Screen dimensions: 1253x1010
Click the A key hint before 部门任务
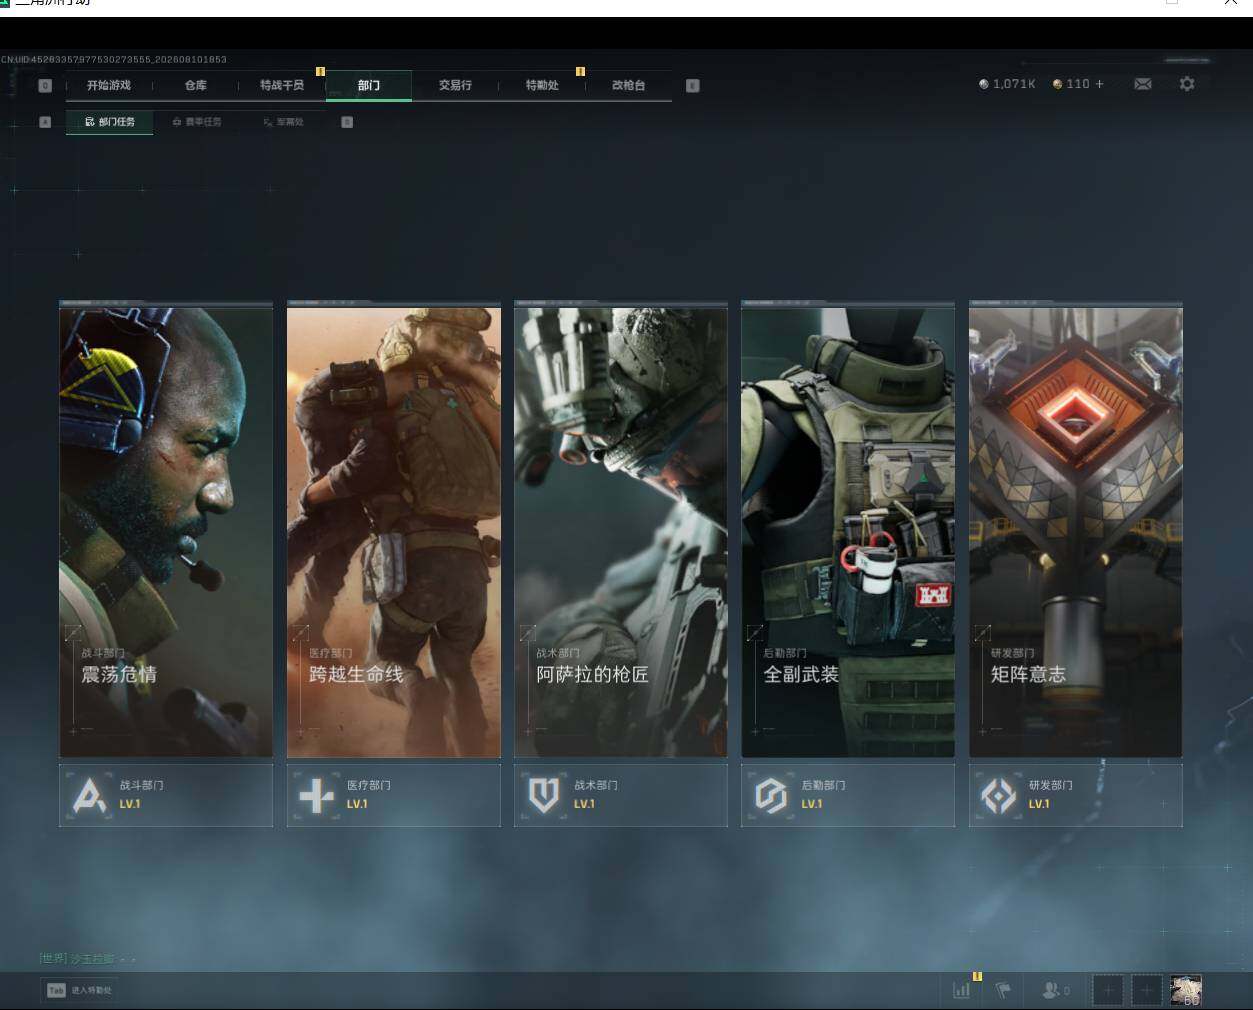point(45,122)
